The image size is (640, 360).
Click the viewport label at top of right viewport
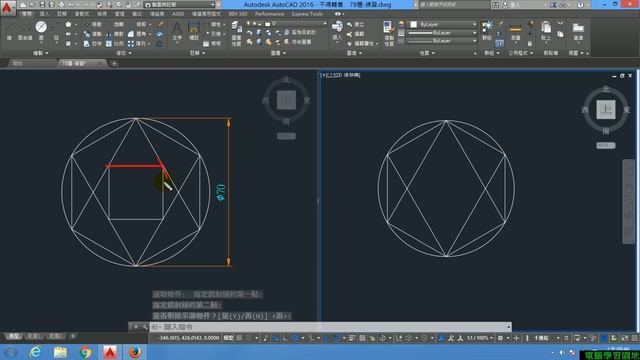click(340, 76)
